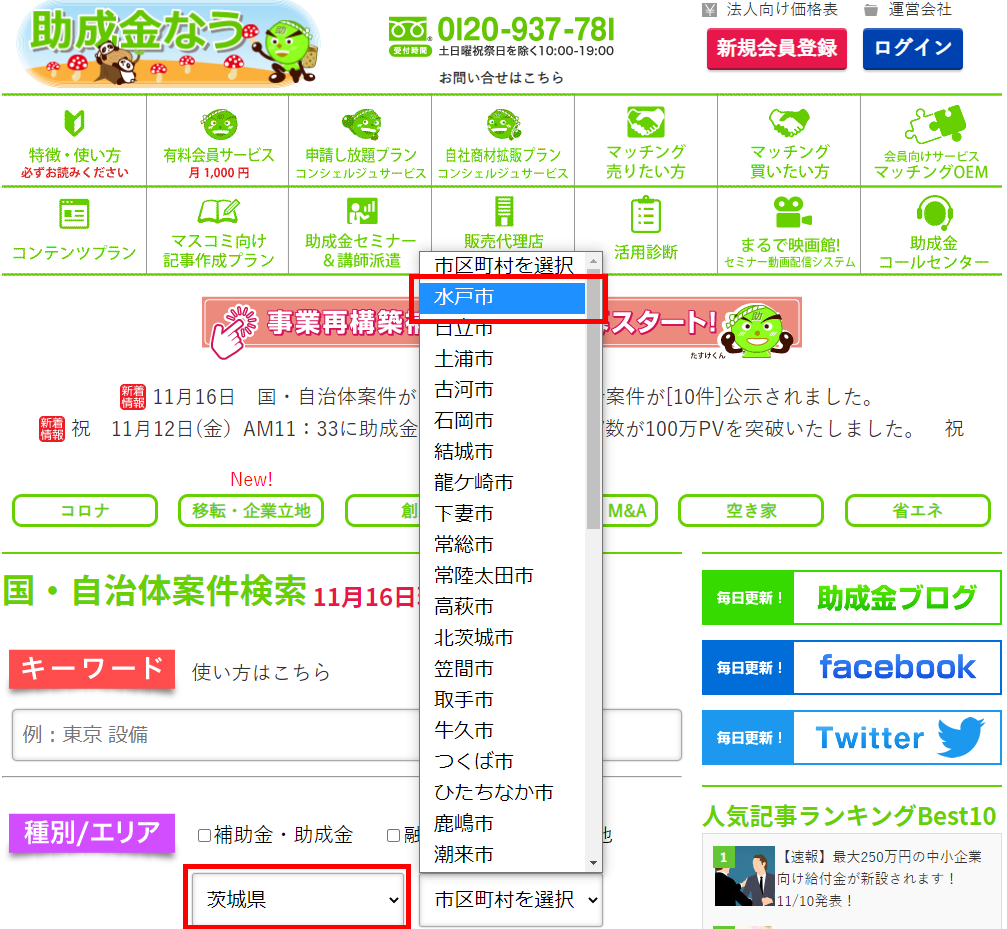Open マッチング売りたい方 handshake icon
This screenshot has height=929, width=1007.
646,122
